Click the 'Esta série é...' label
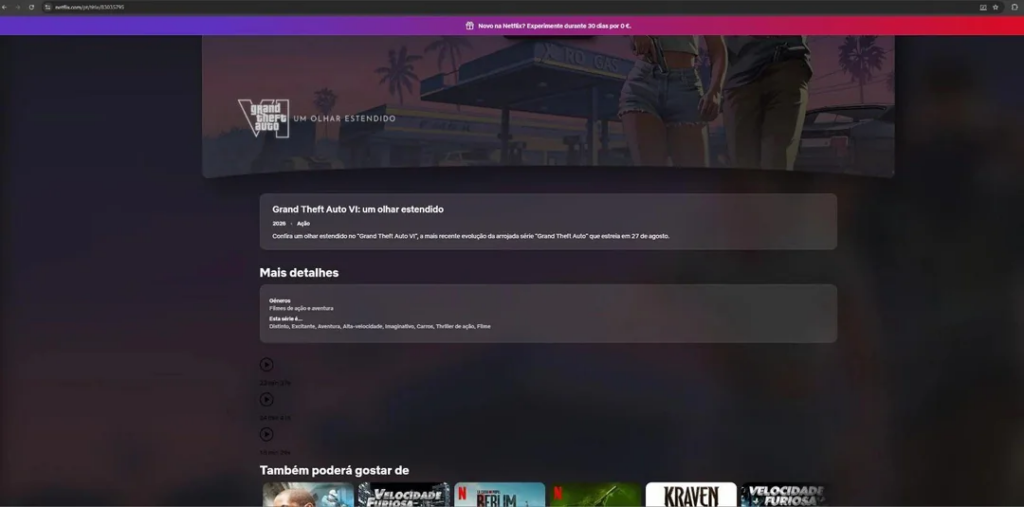 tap(285, 319)
